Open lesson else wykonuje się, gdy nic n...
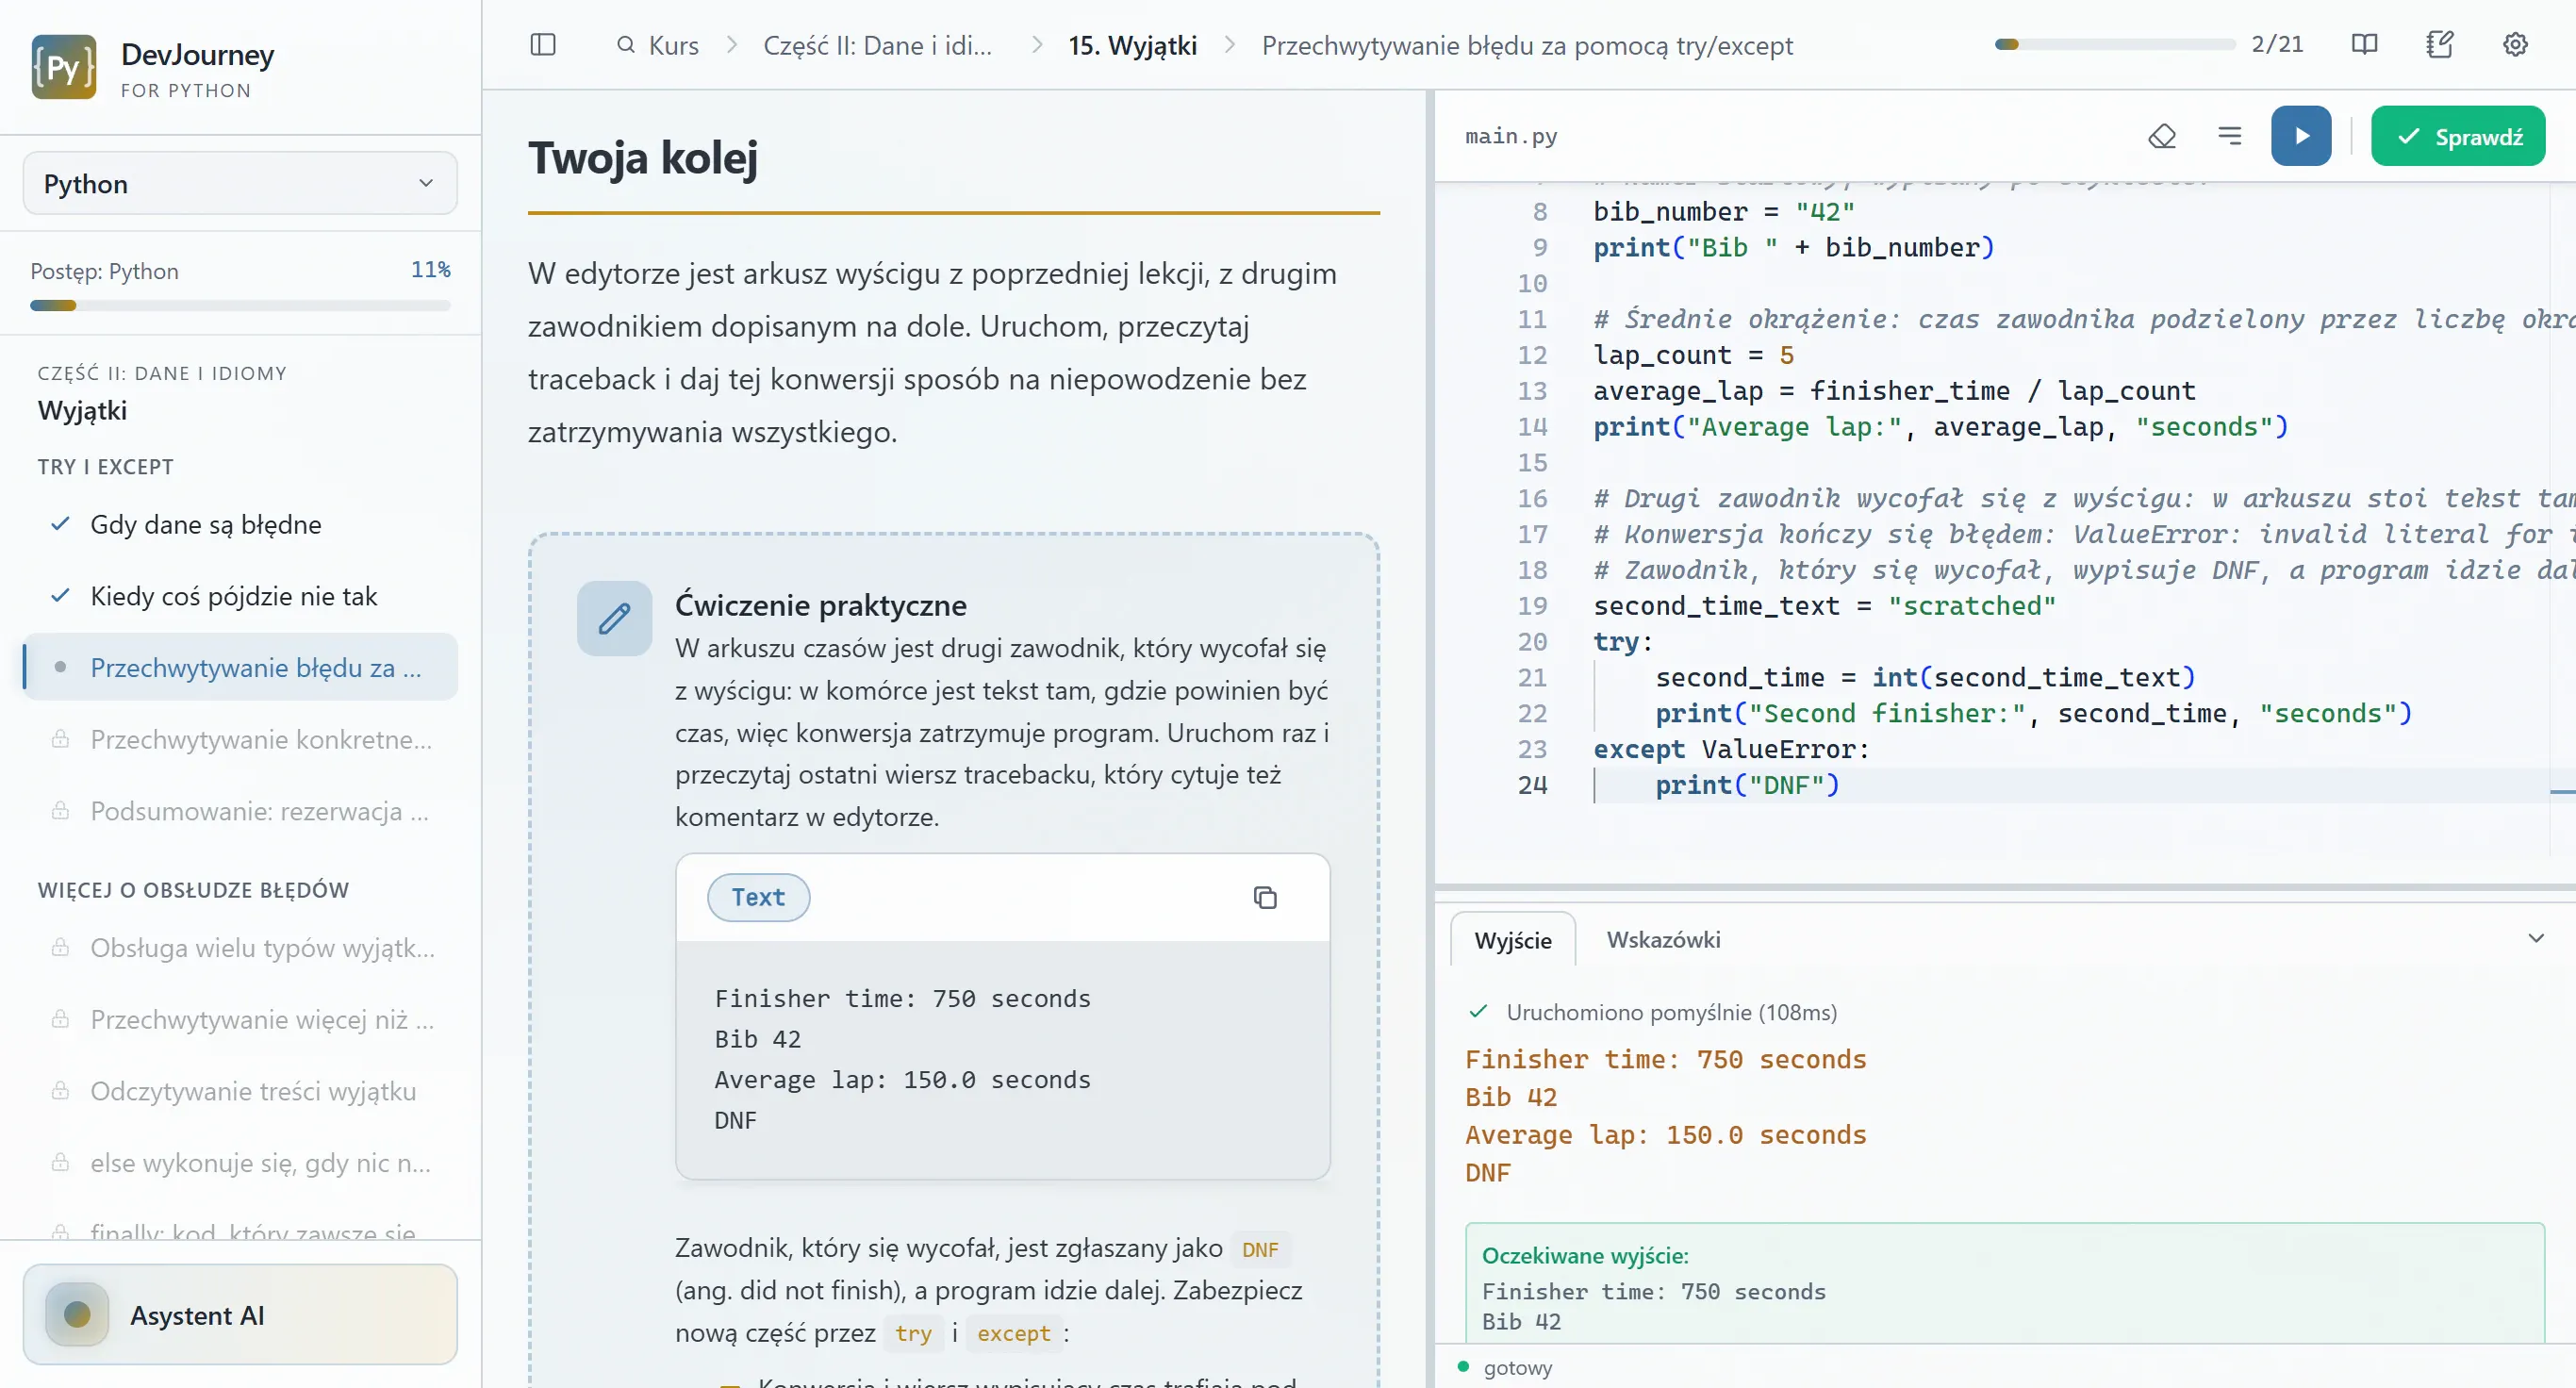The width and height of the screenshot is (2576, 1388). (240, 1162)
